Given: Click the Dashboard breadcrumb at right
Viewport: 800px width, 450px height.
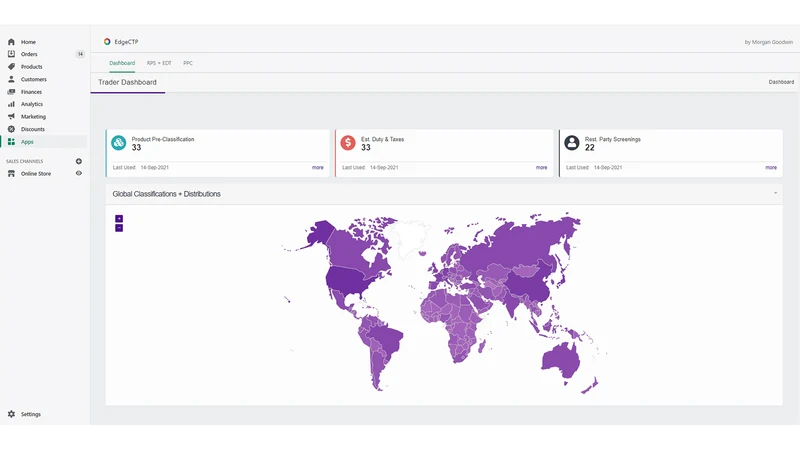Looking at the screenshot, I should tap(781, 82).
